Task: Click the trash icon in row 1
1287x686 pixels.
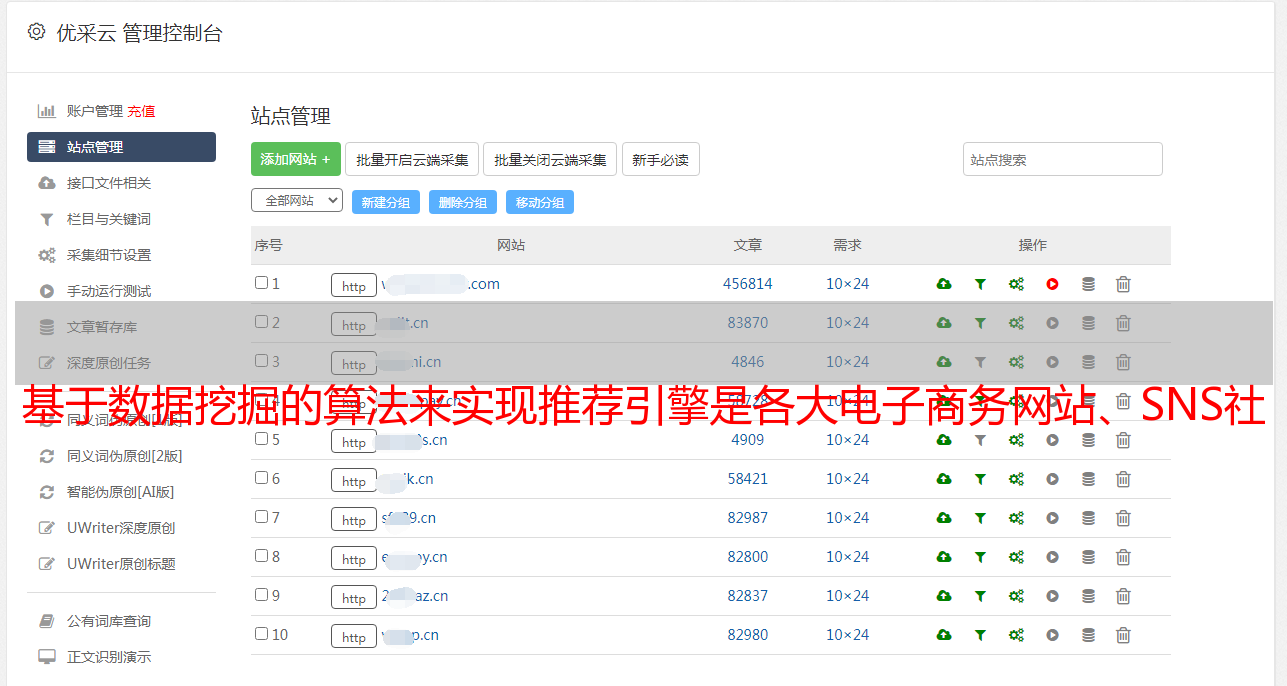Action: click(1123, 284)
